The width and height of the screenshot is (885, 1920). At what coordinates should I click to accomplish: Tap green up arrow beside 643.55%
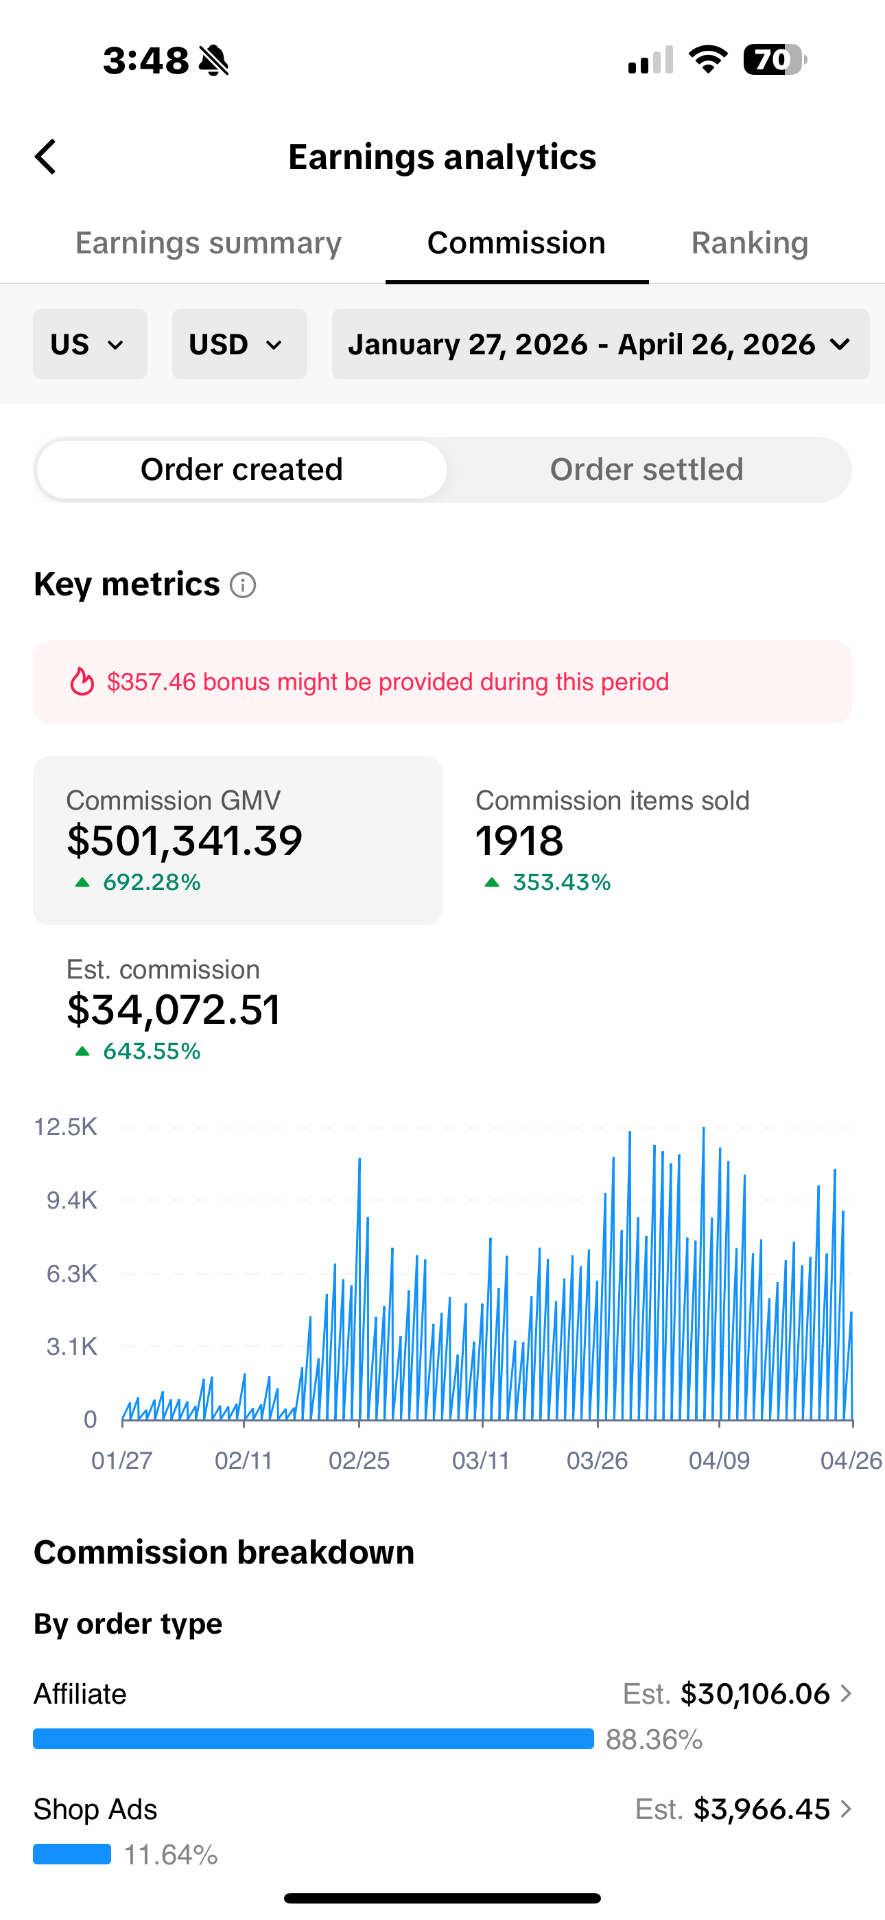click(x=82, y=1051)
